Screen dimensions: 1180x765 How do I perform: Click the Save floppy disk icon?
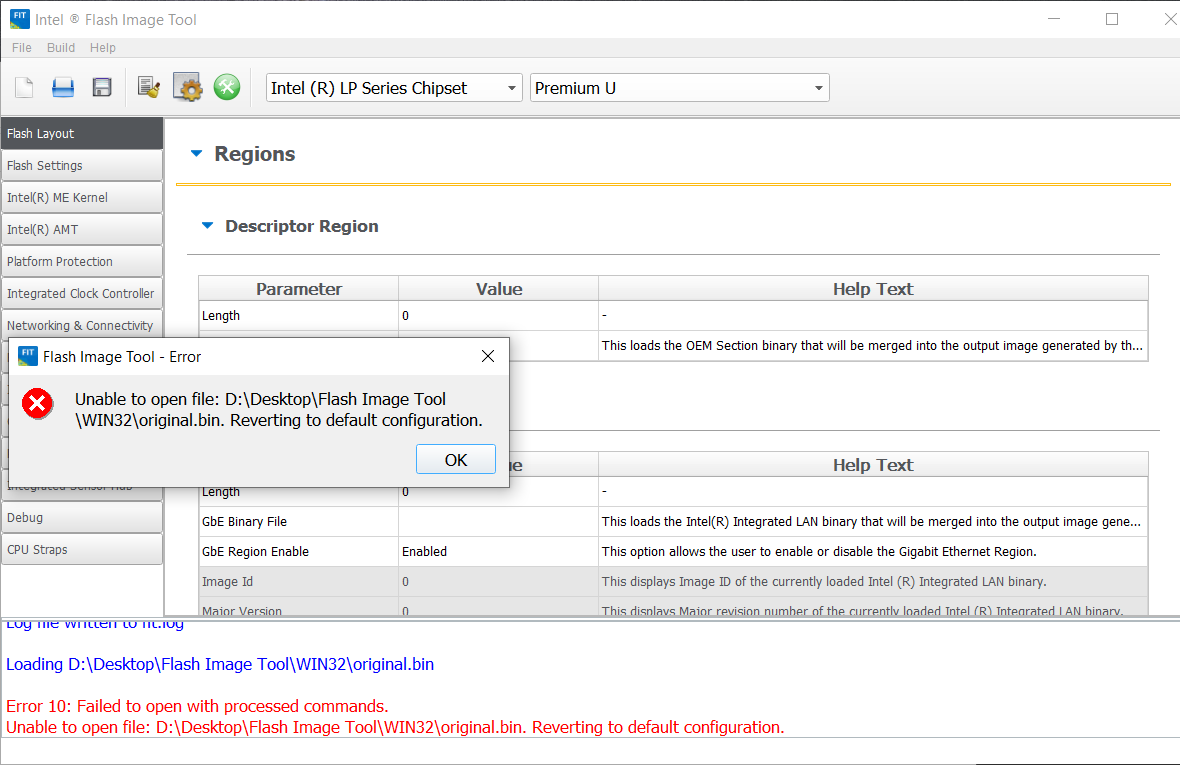coord(102,88)
